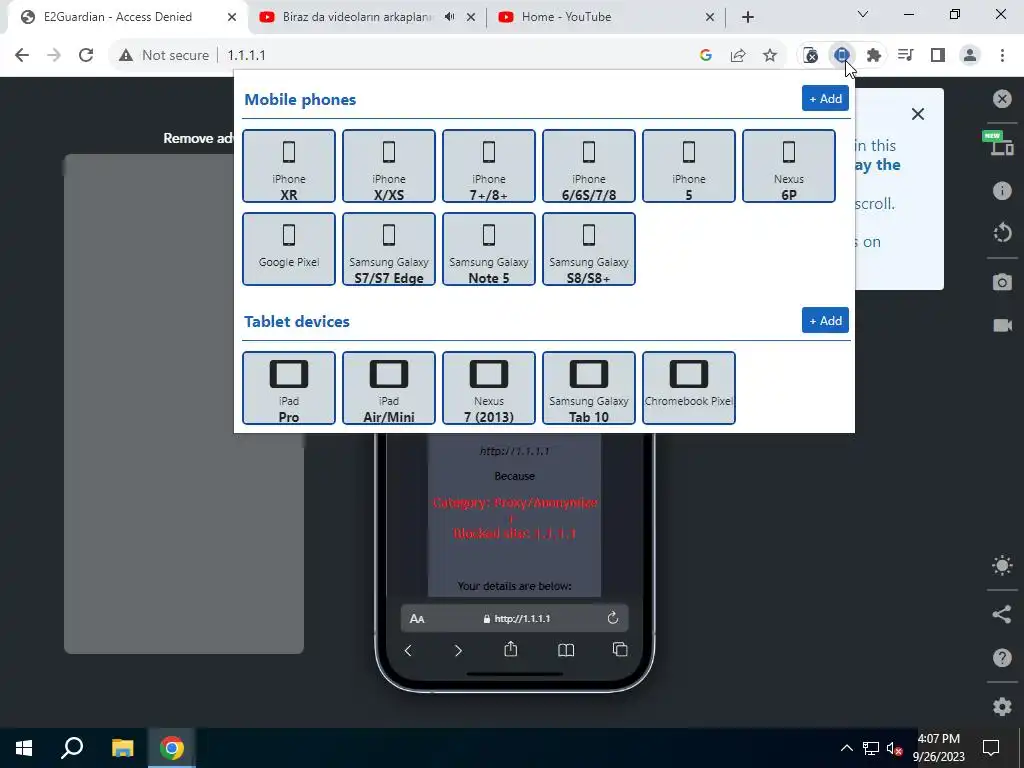The width and height of the screenshot is (1024, 768).
Task: Close the simulator with sidebar X
Action: tap(1002, 99)
